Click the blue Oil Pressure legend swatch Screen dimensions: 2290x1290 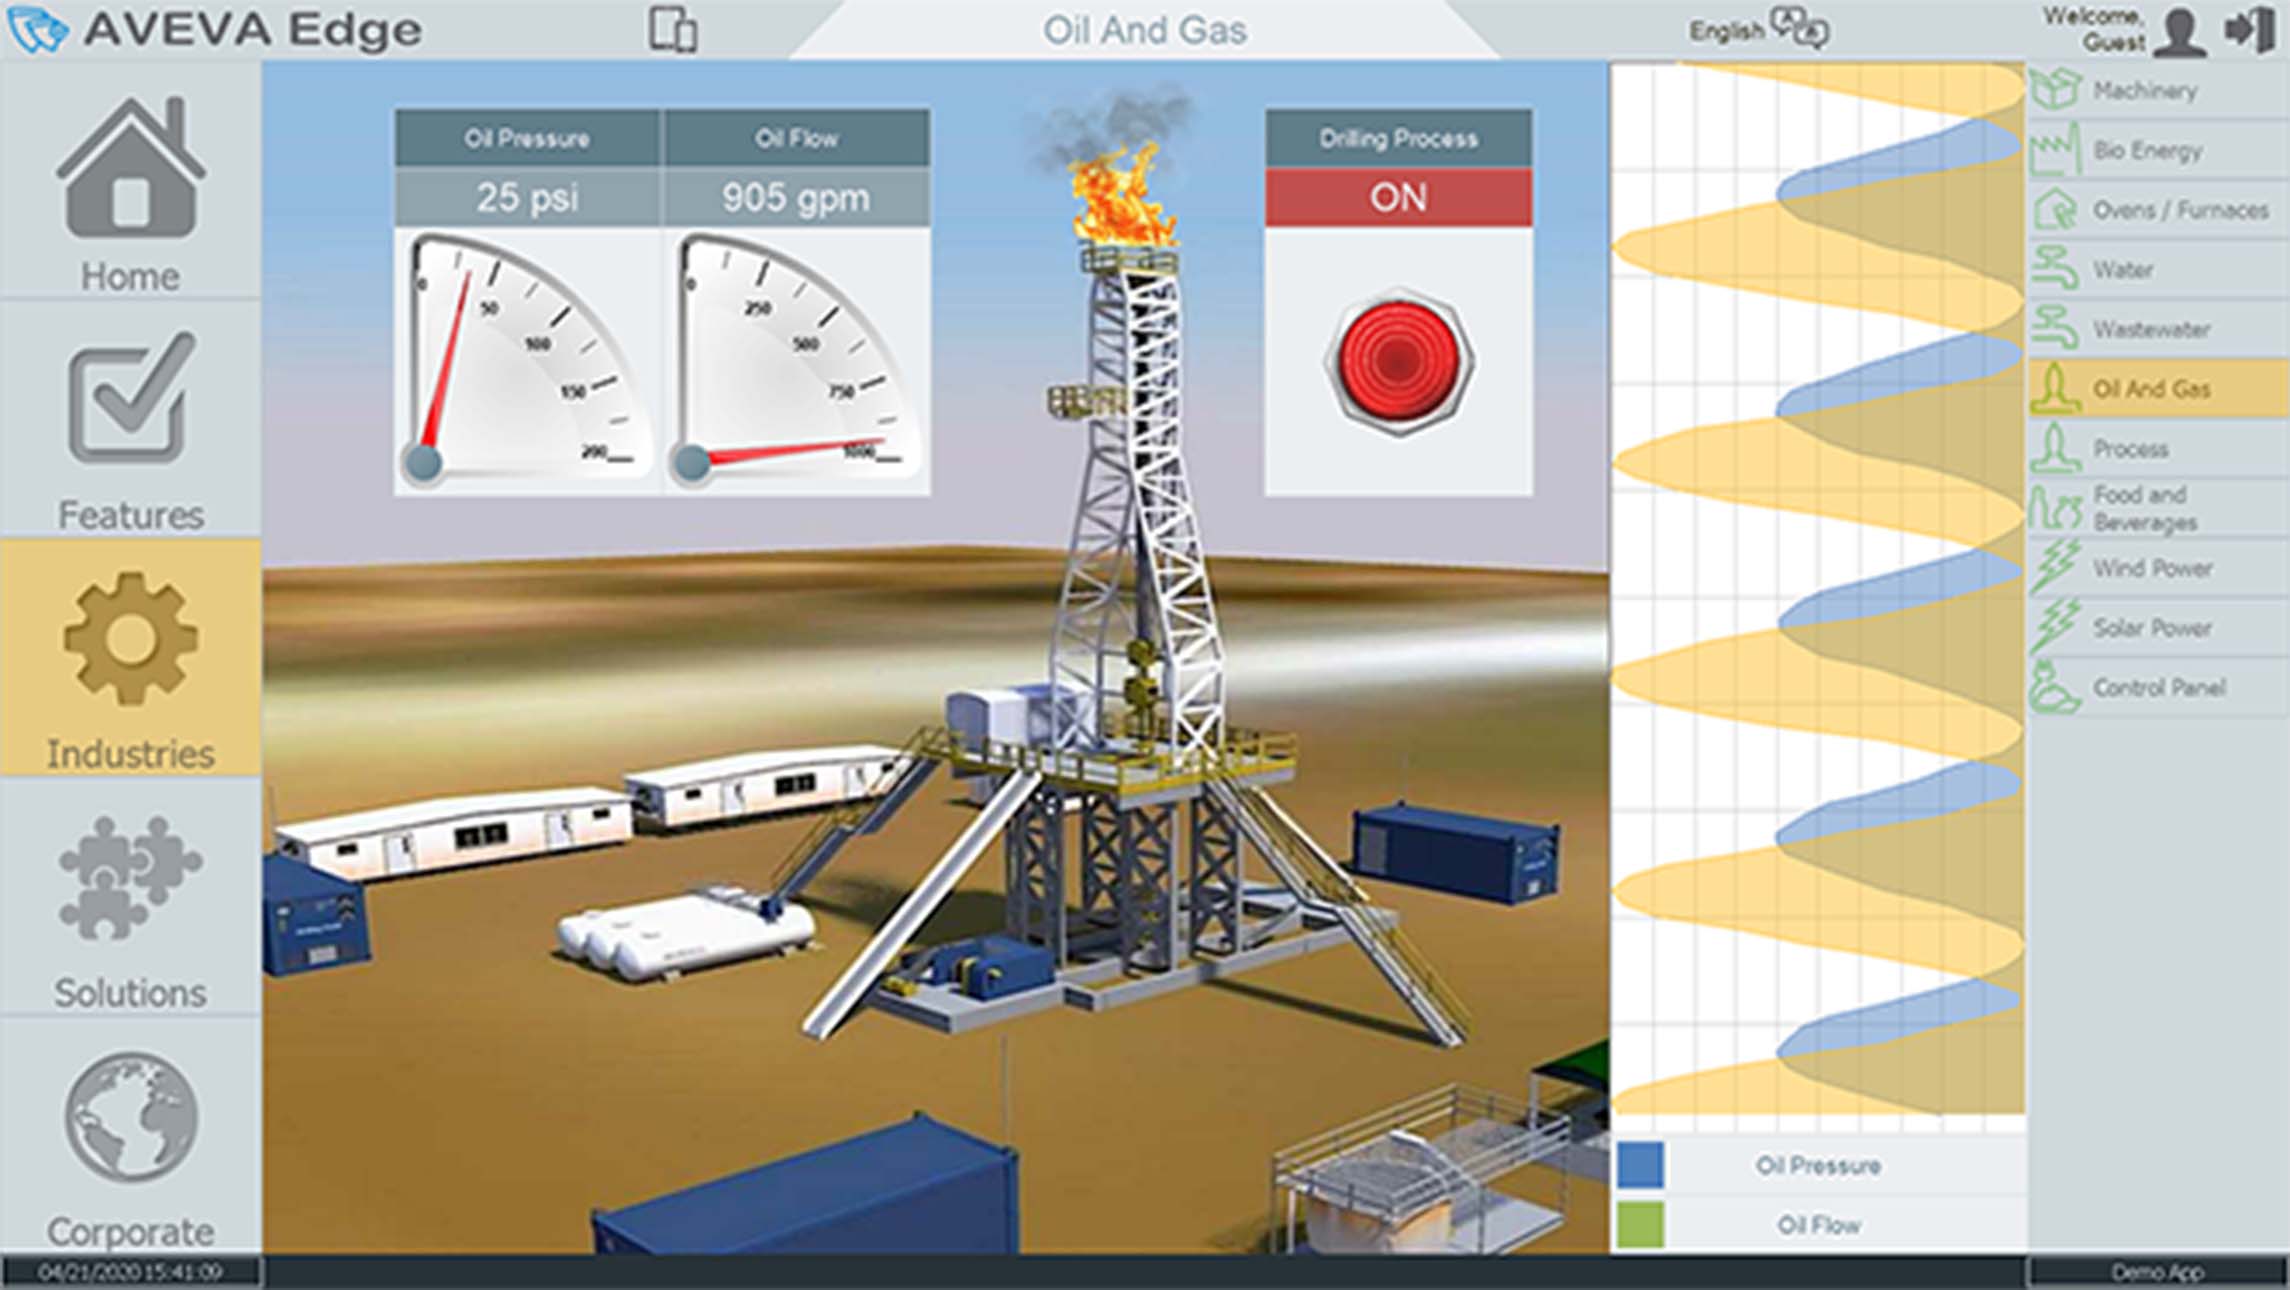(1641, 1165)
